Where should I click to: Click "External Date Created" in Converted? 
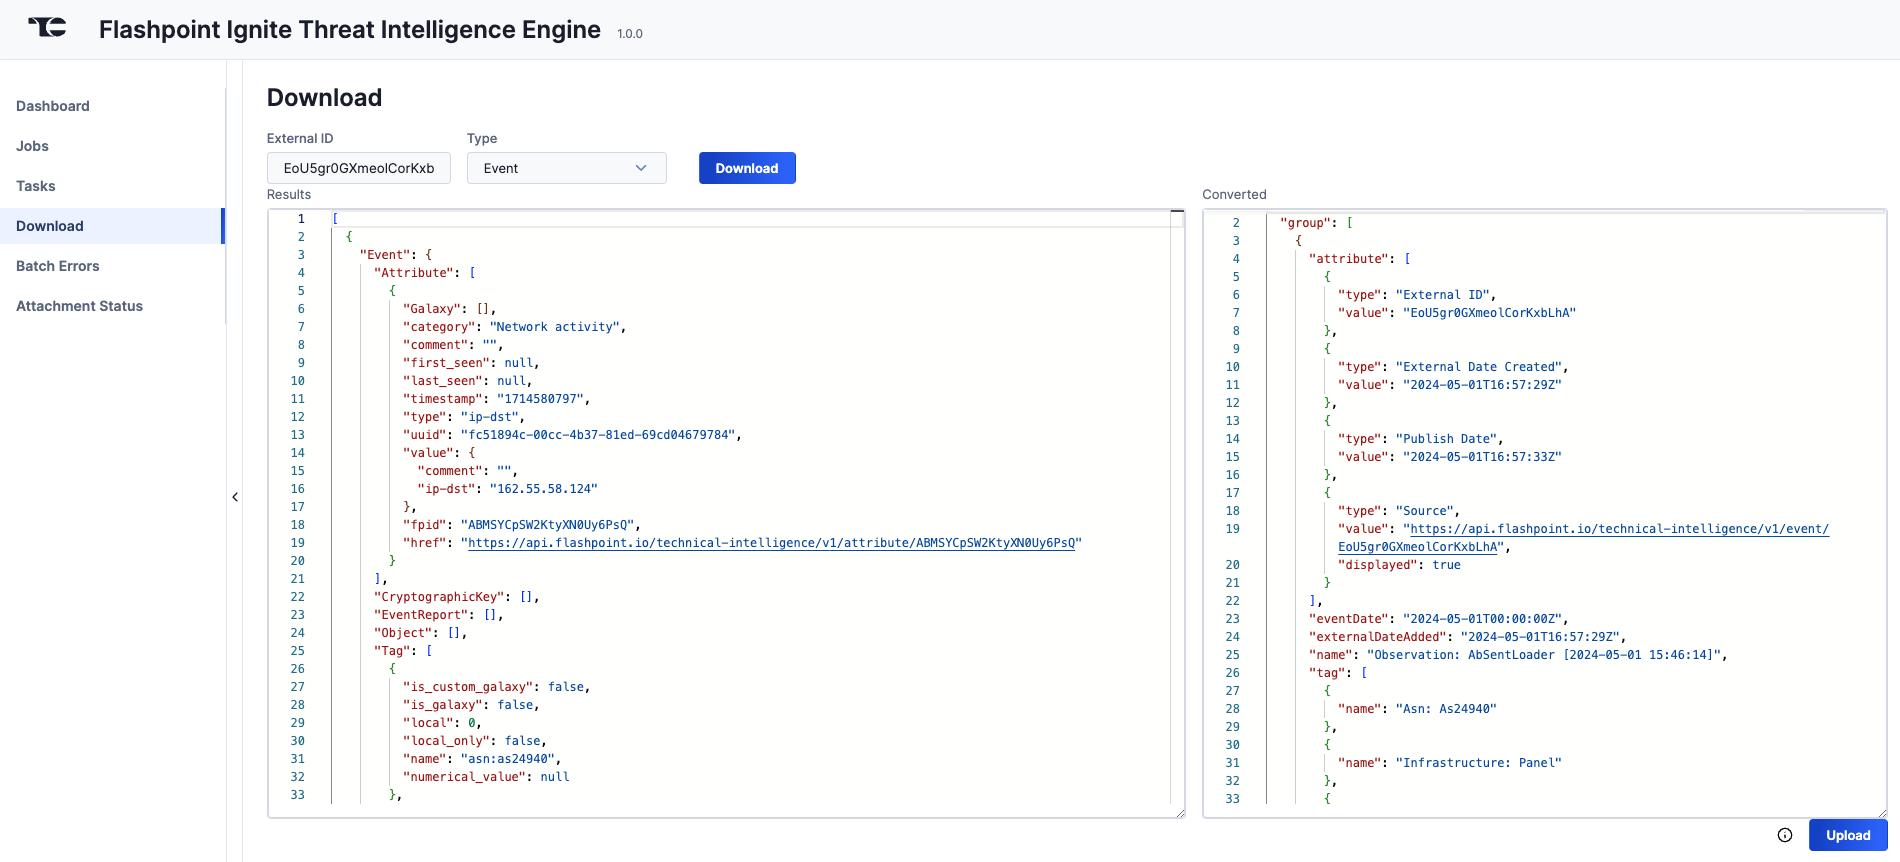pos(1479,367)
